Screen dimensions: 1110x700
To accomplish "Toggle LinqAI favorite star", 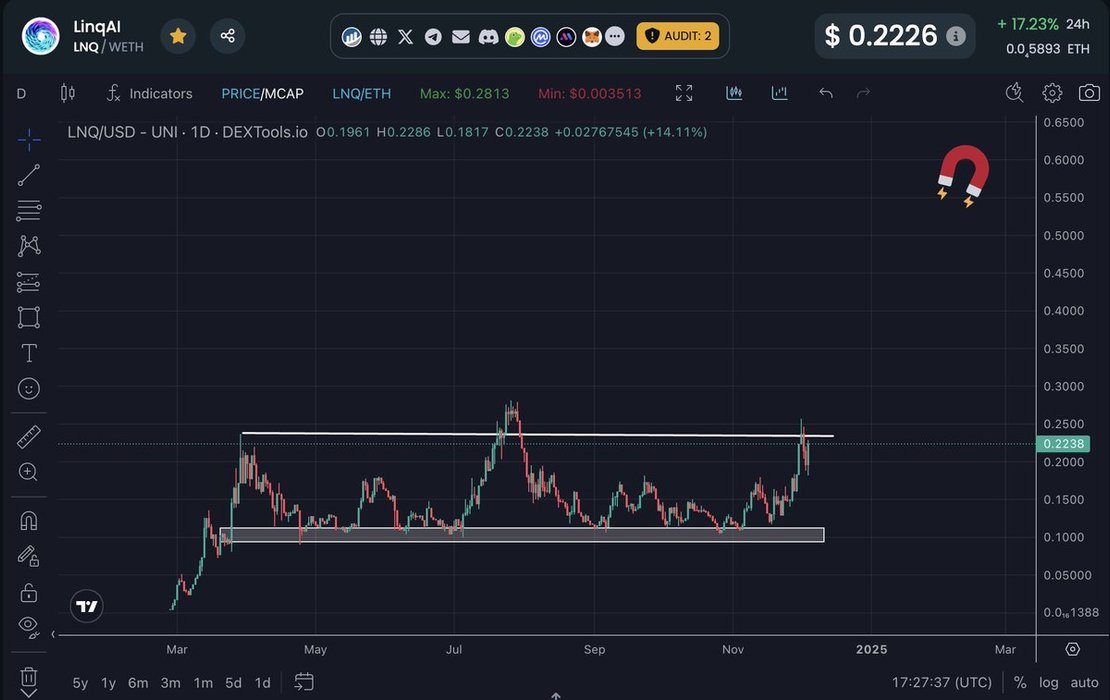I will 178,35.
